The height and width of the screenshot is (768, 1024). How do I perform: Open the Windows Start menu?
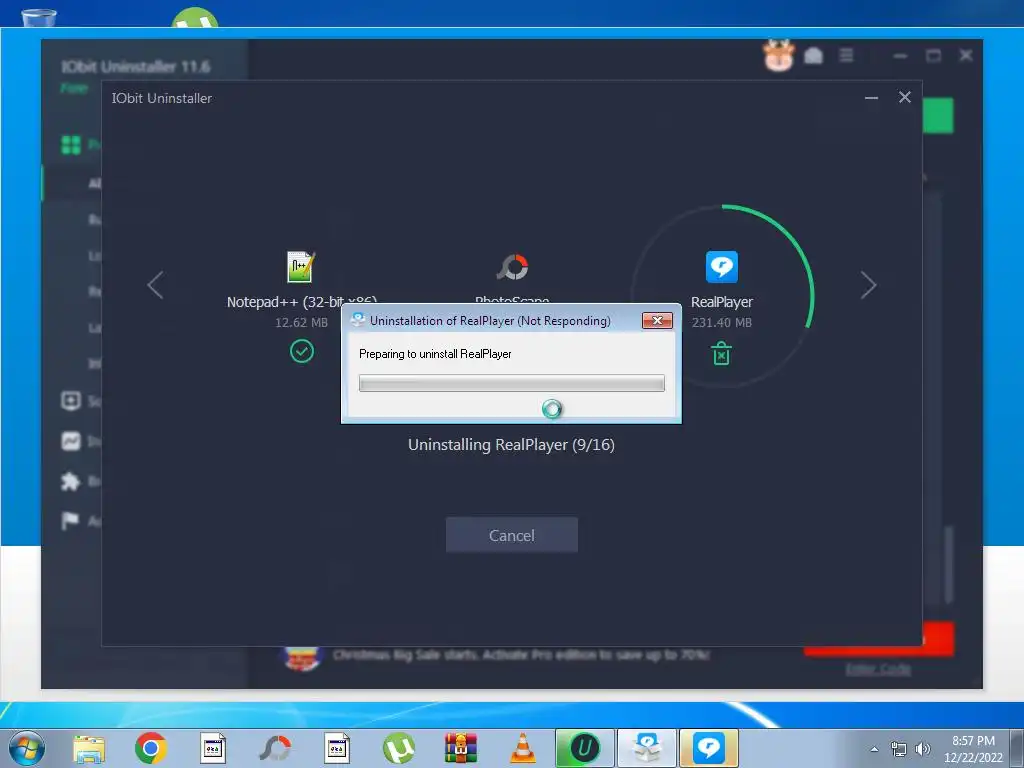27,748
